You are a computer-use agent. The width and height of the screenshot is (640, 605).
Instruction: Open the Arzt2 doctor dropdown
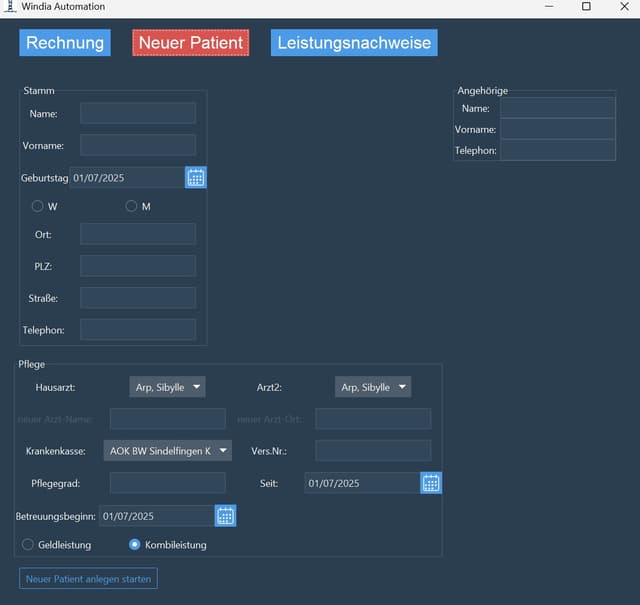pyautogui.click(x=372, y=387)
